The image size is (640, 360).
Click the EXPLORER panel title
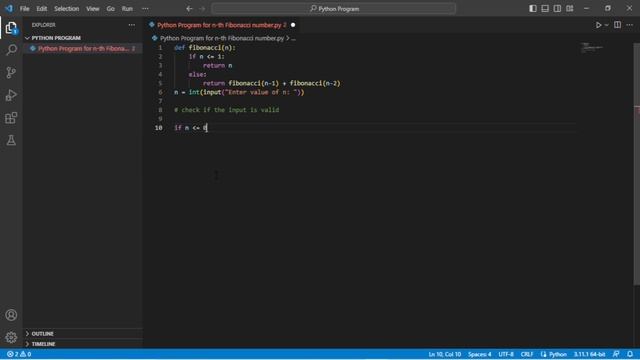(x=44, y=25)
